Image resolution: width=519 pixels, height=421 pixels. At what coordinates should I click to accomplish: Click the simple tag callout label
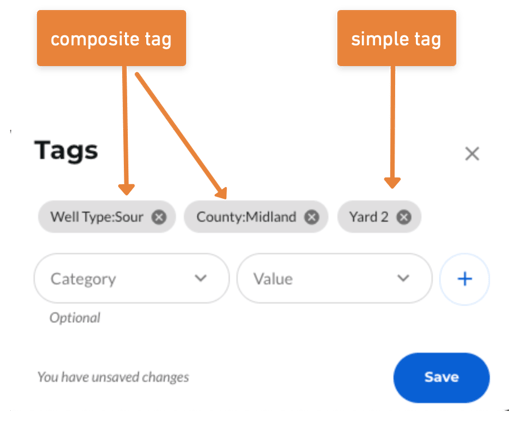pos(396,38)
